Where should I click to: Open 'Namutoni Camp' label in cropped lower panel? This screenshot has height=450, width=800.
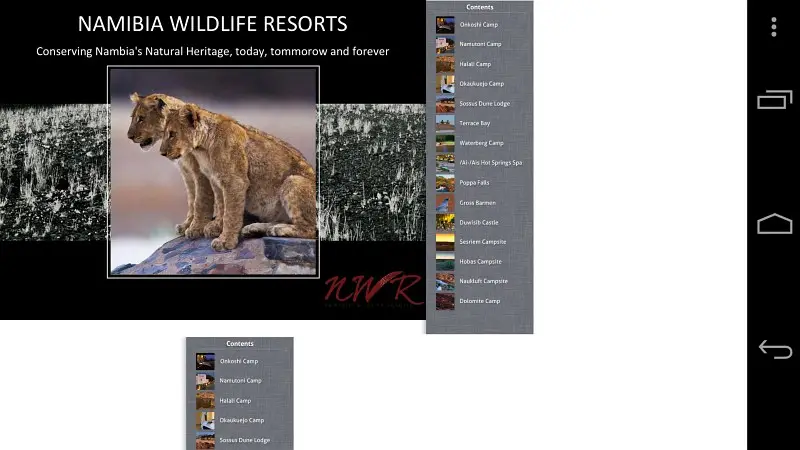[x=240, y=381]
